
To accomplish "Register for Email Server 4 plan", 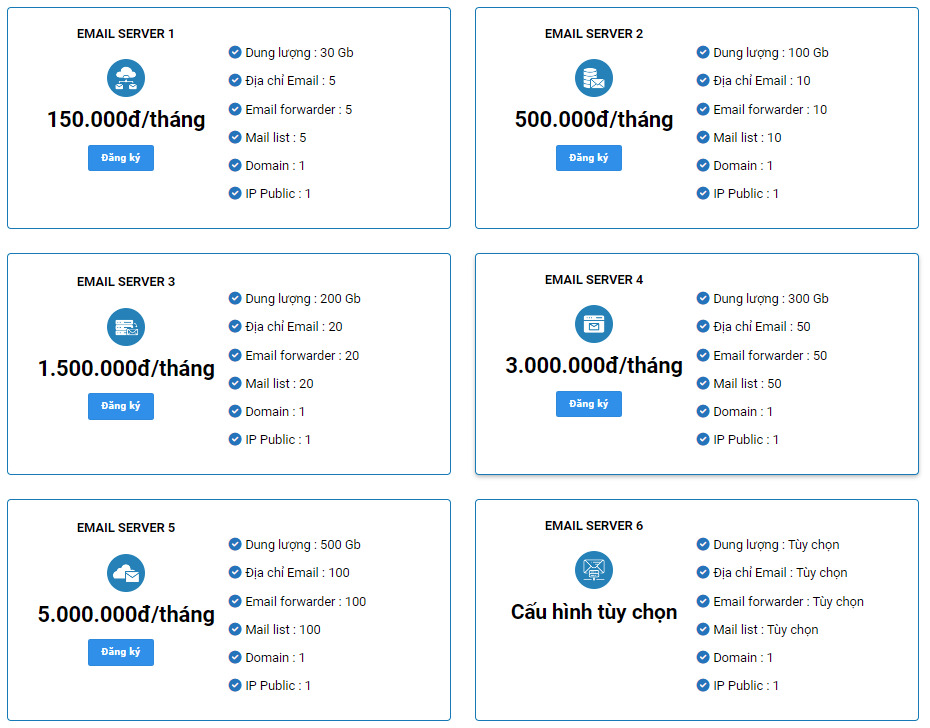I will (x=589, y=404).
